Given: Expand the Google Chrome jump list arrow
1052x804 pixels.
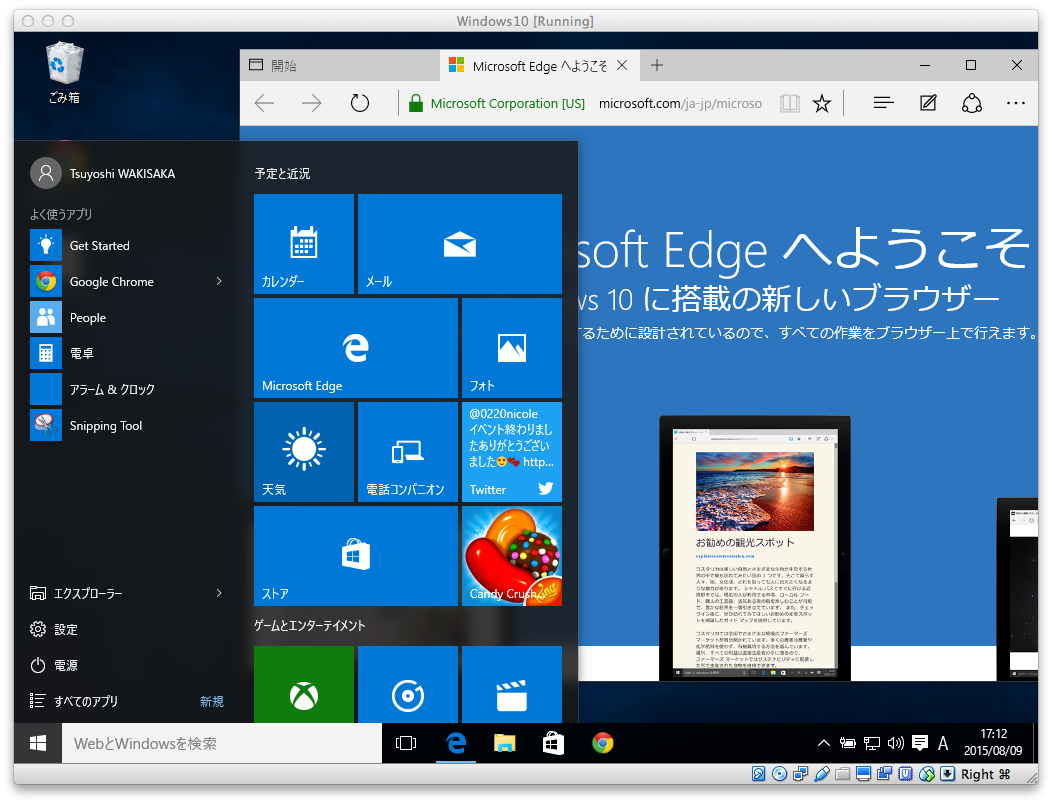Looking at the screenshot, I should [219, 282].
